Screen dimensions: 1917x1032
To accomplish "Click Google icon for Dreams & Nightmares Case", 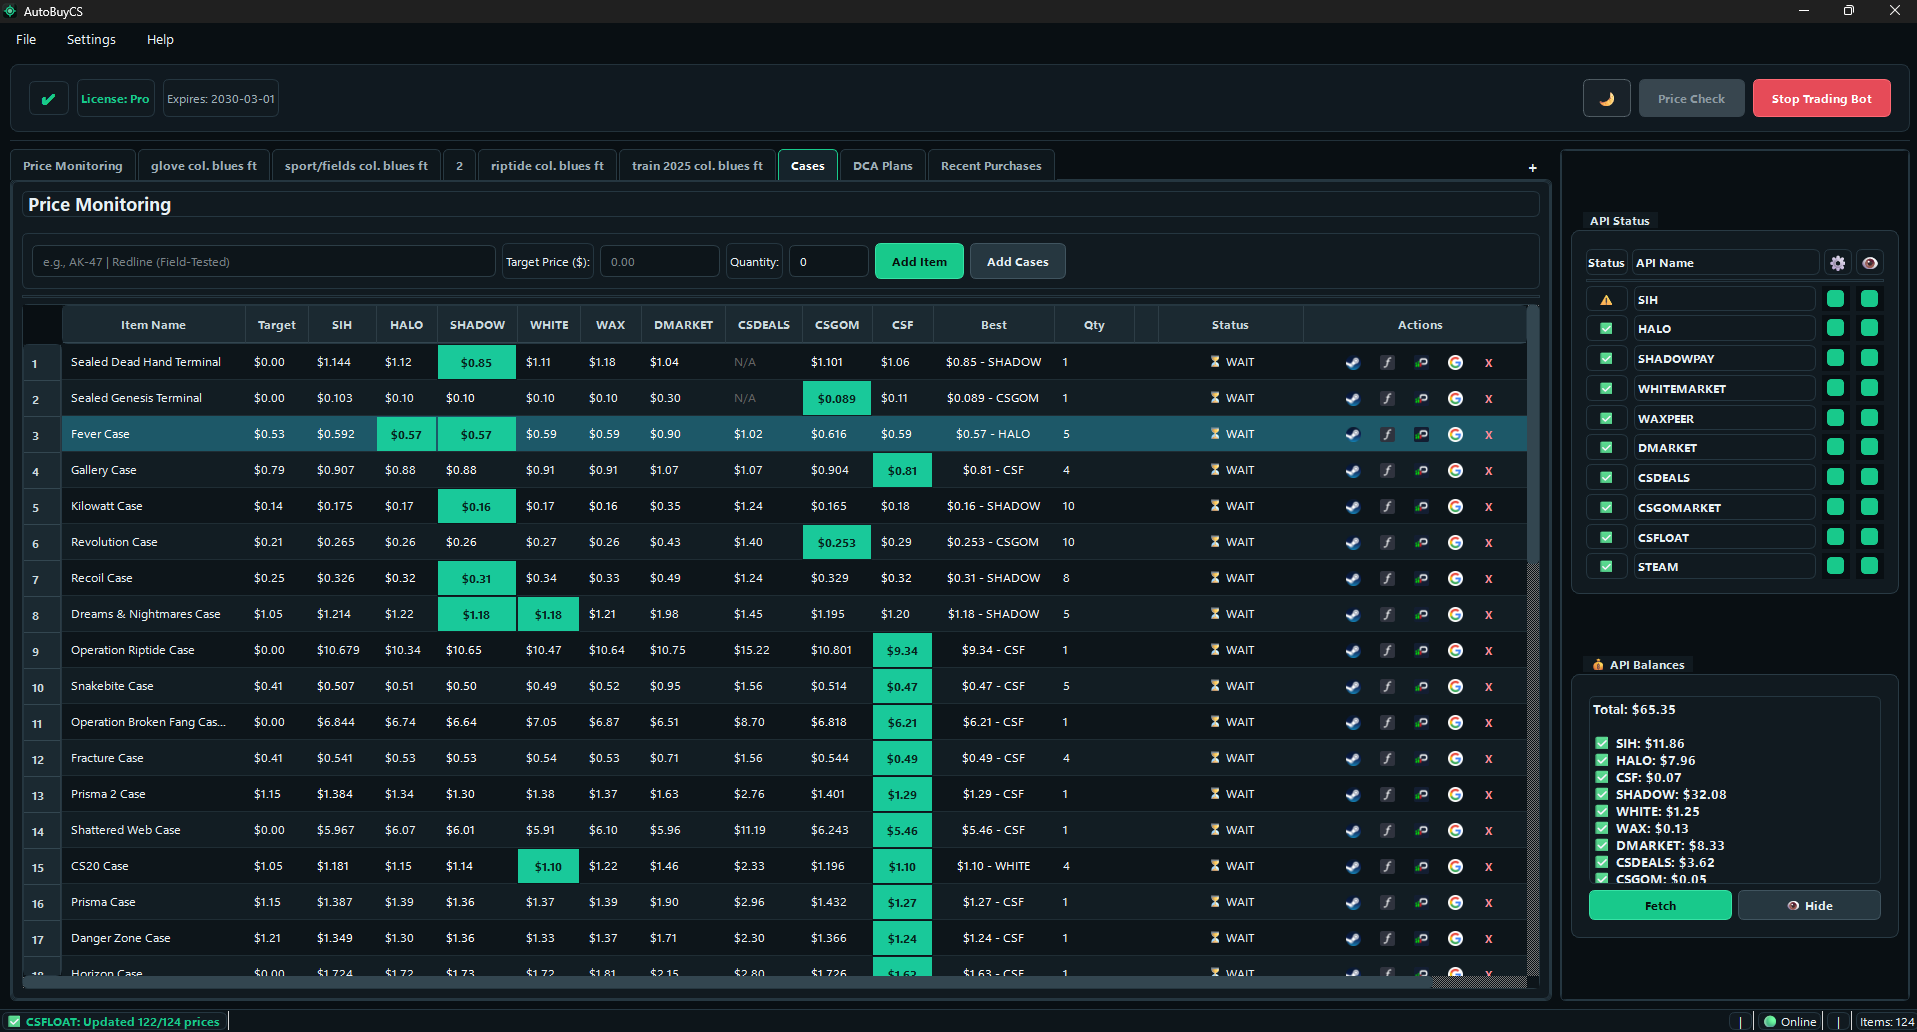I will click(x=1455, y=615).
